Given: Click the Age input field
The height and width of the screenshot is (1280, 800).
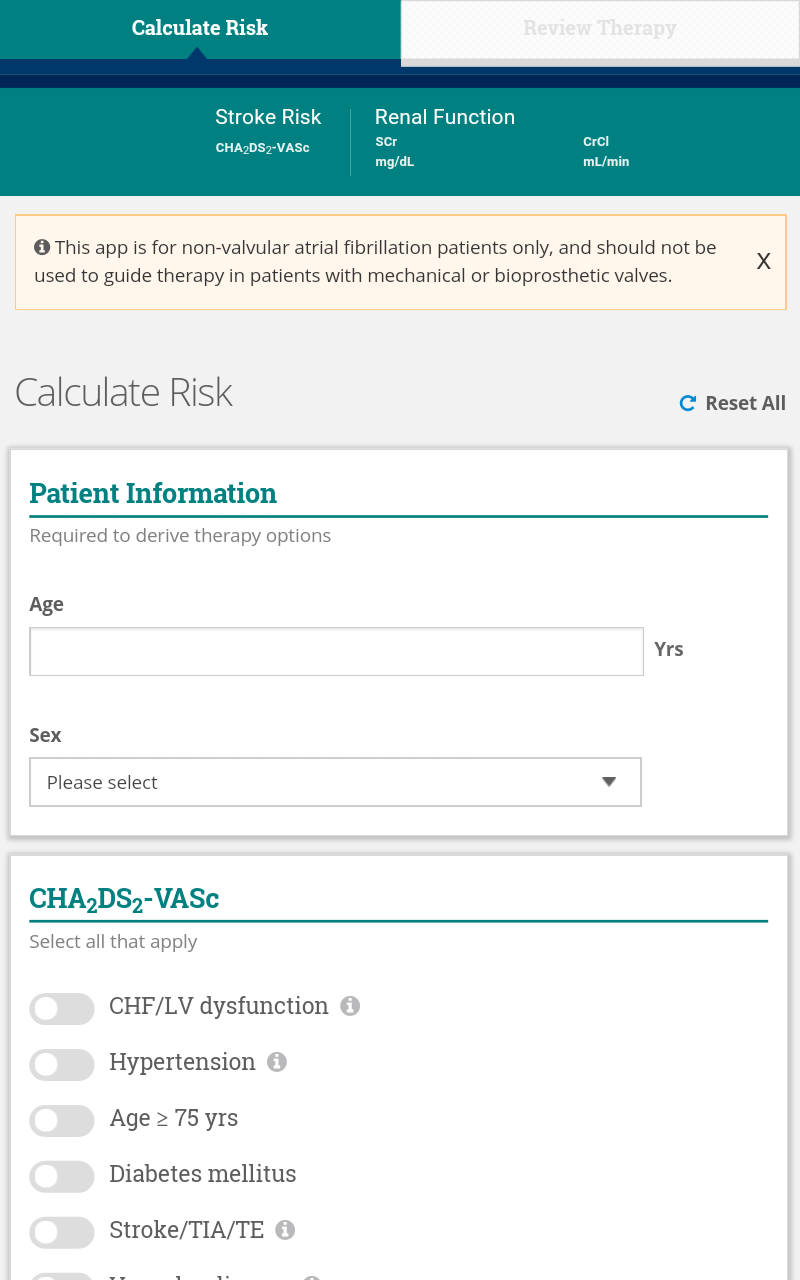Looking at the screenshot, I should tap(336, 651).
